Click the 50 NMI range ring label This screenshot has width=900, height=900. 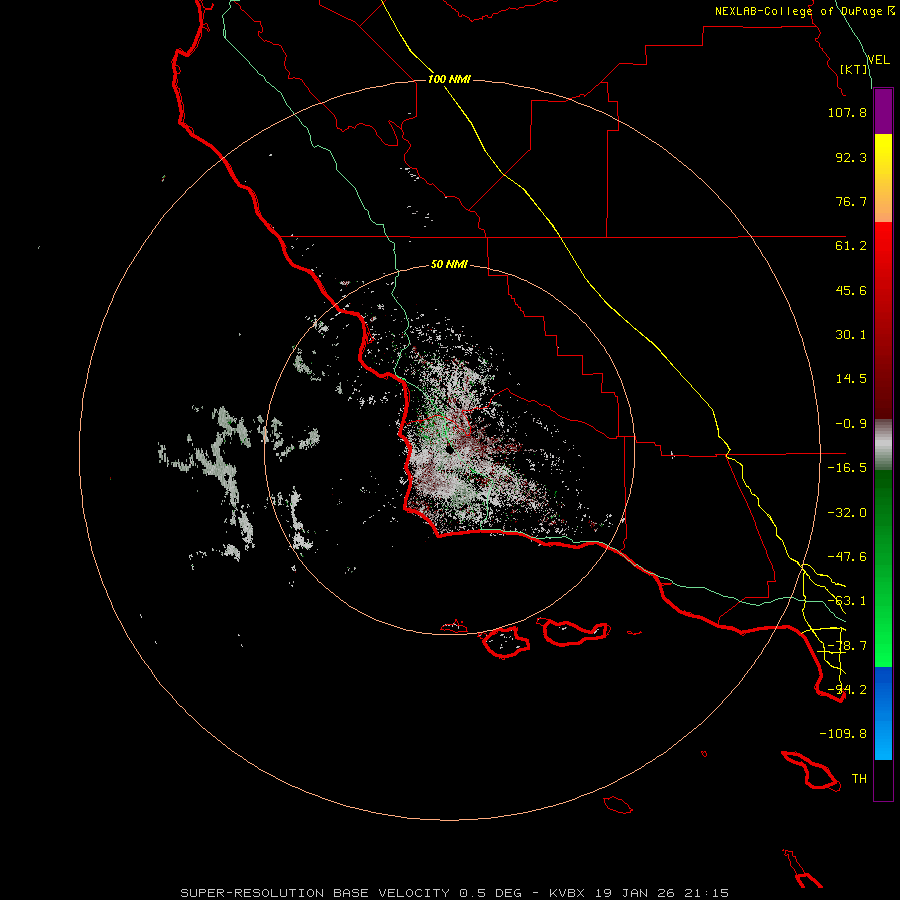449,264
